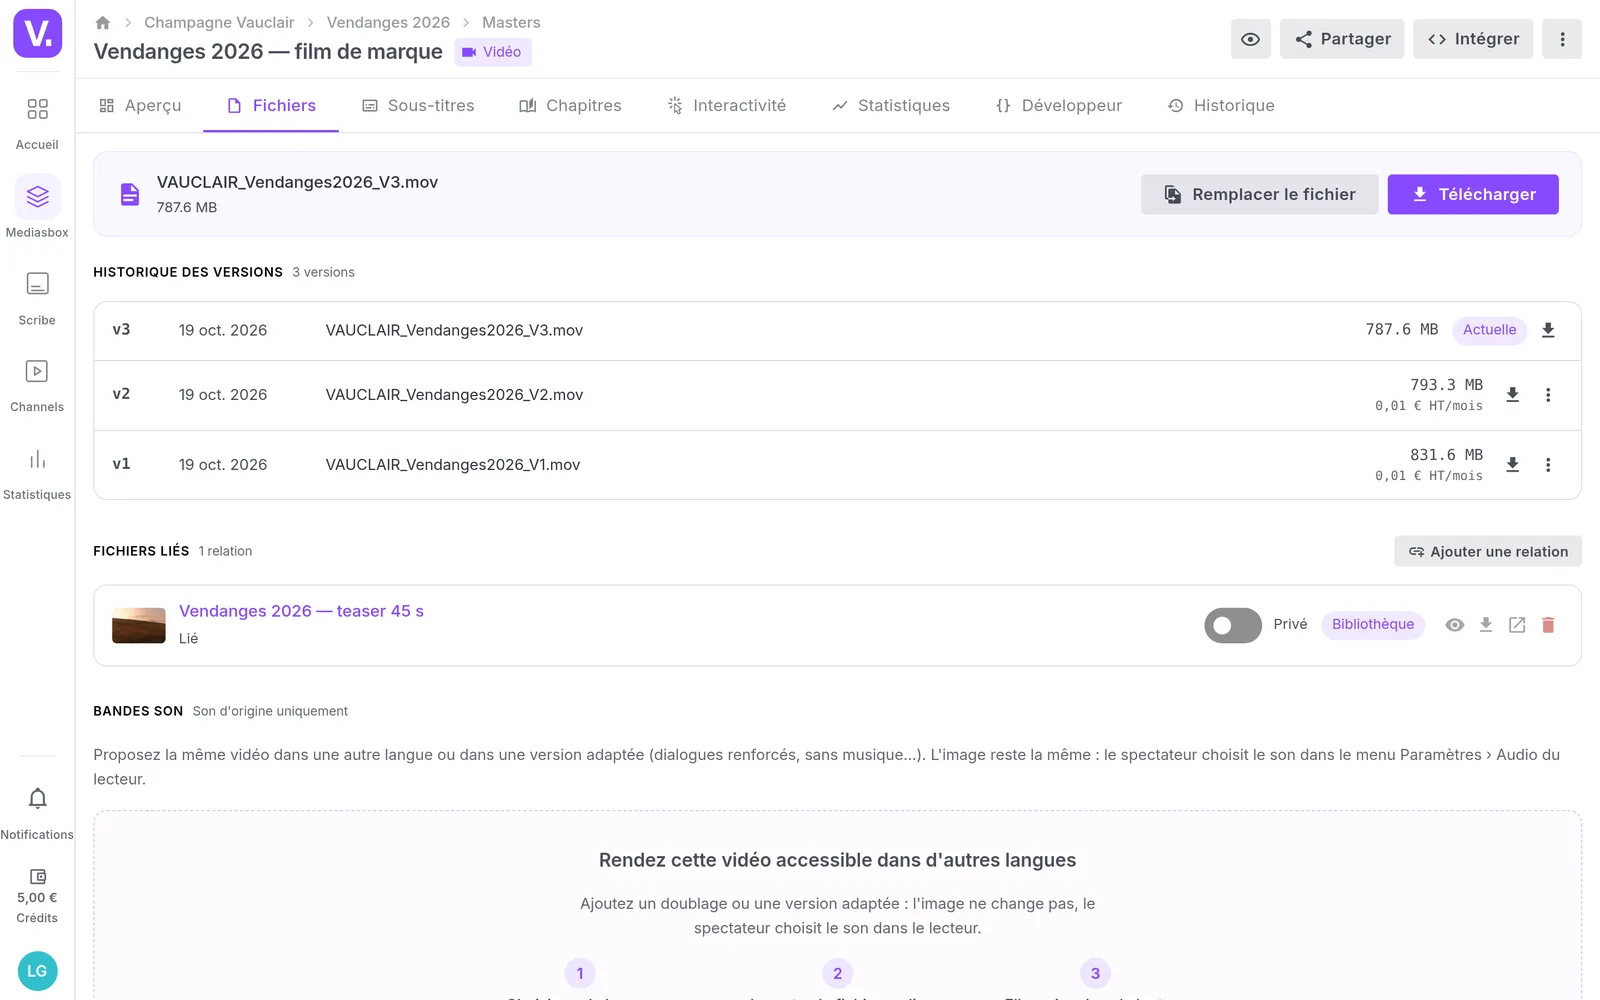Open the Interactivité tab
1600x1000 pixels.
(727, 106)
